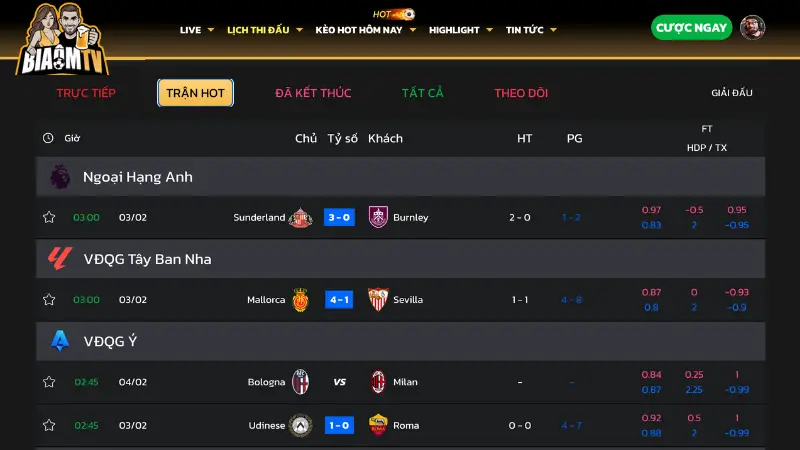Click the Mallorca team crest

300,299
